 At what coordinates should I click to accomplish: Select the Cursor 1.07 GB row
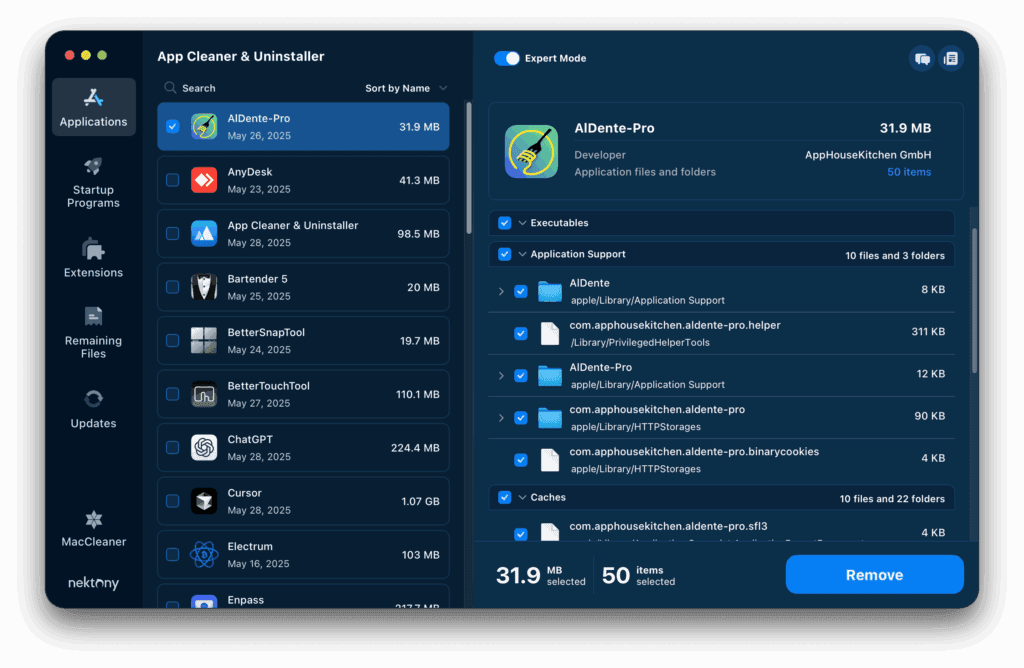pyautogui.click(x=303, y=501)
